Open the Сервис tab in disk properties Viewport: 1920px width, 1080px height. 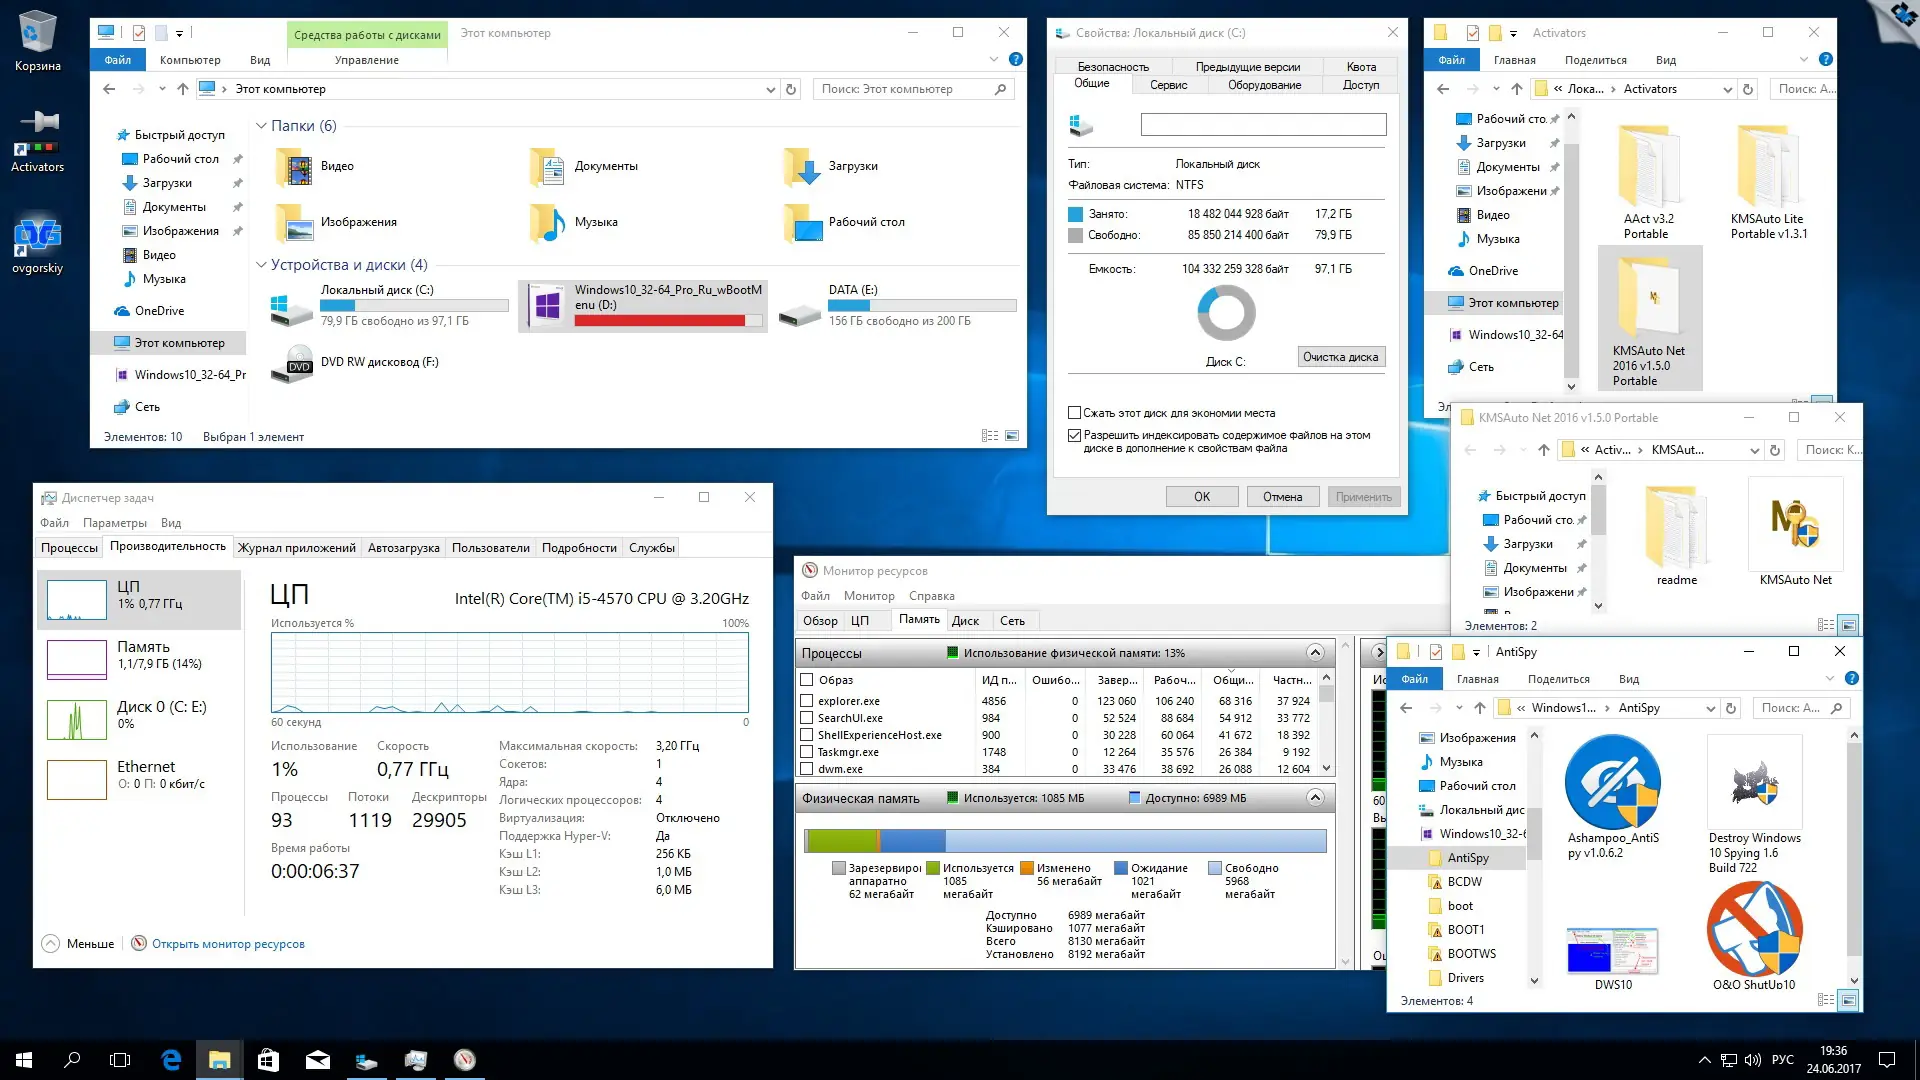(x=1168, y=85)
